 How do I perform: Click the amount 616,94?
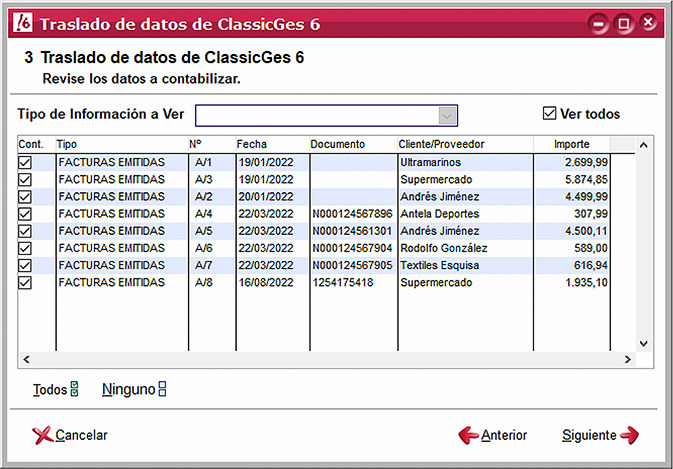tap(591, 265)
